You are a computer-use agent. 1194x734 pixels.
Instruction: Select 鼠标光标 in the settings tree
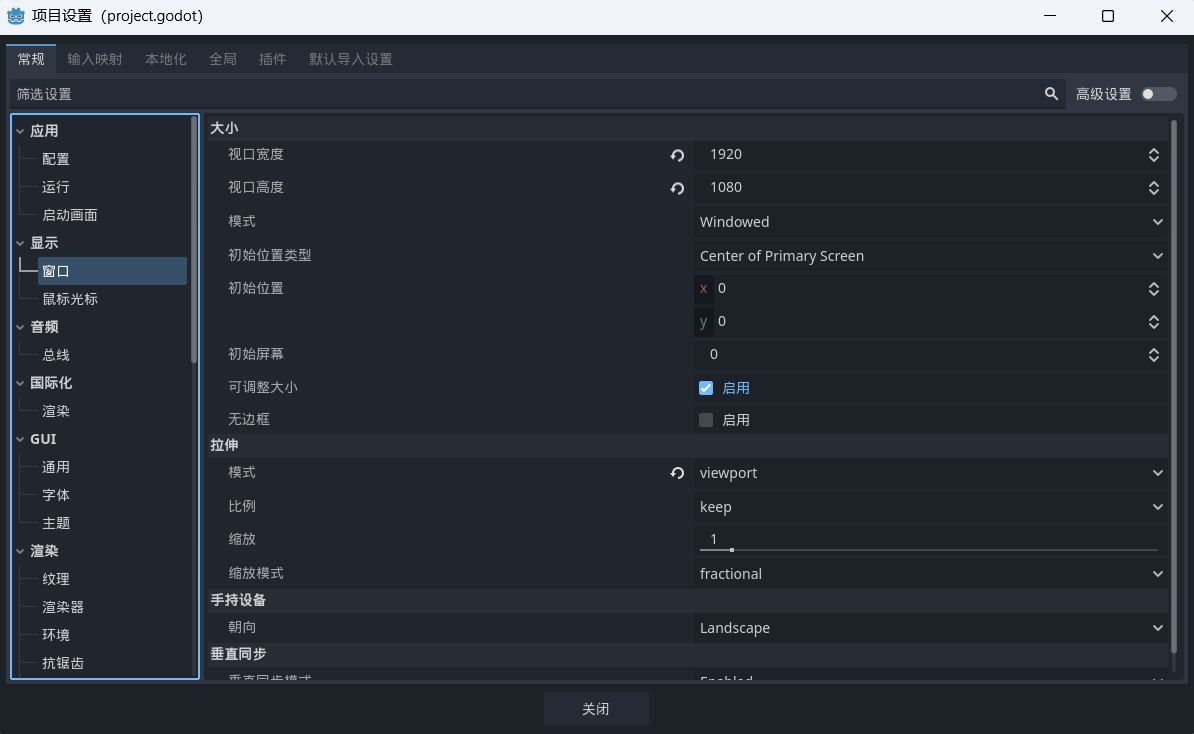point(70,299)
